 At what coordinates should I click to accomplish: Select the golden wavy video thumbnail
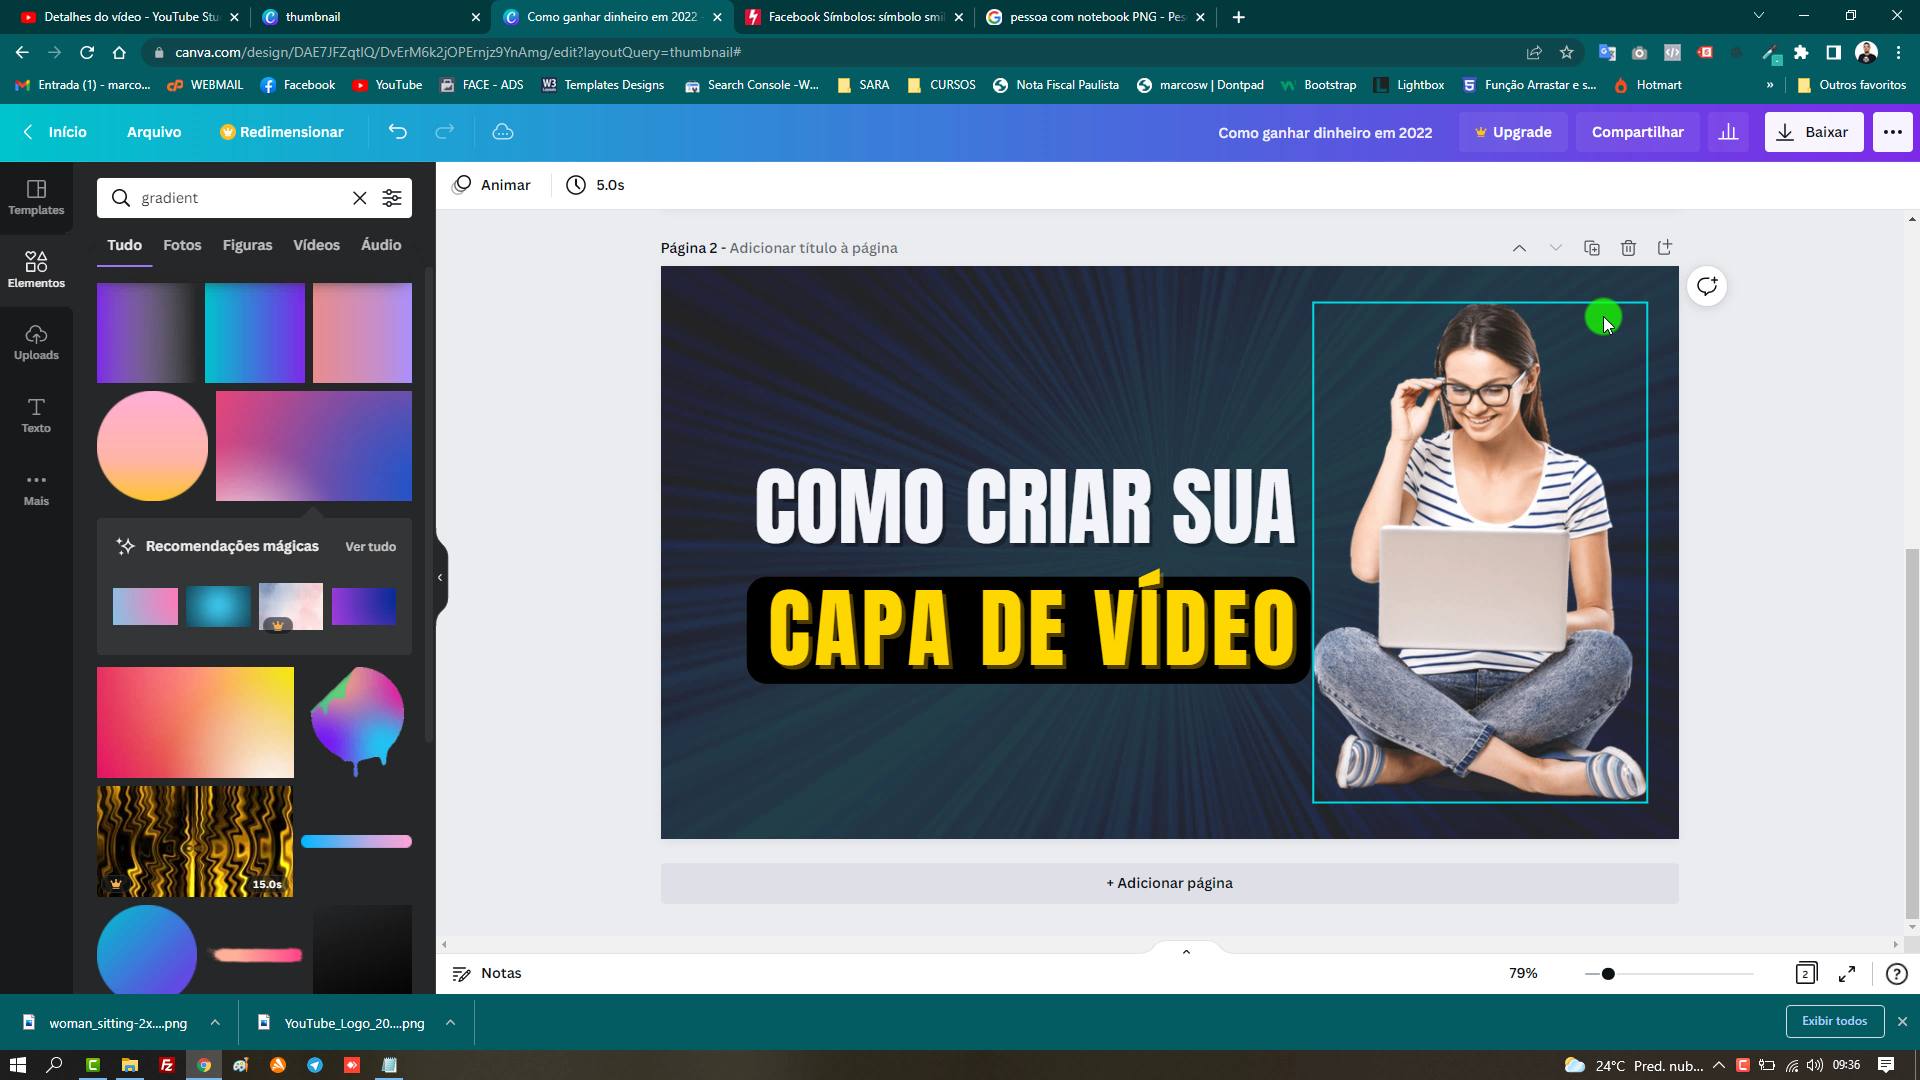[195, 841]
